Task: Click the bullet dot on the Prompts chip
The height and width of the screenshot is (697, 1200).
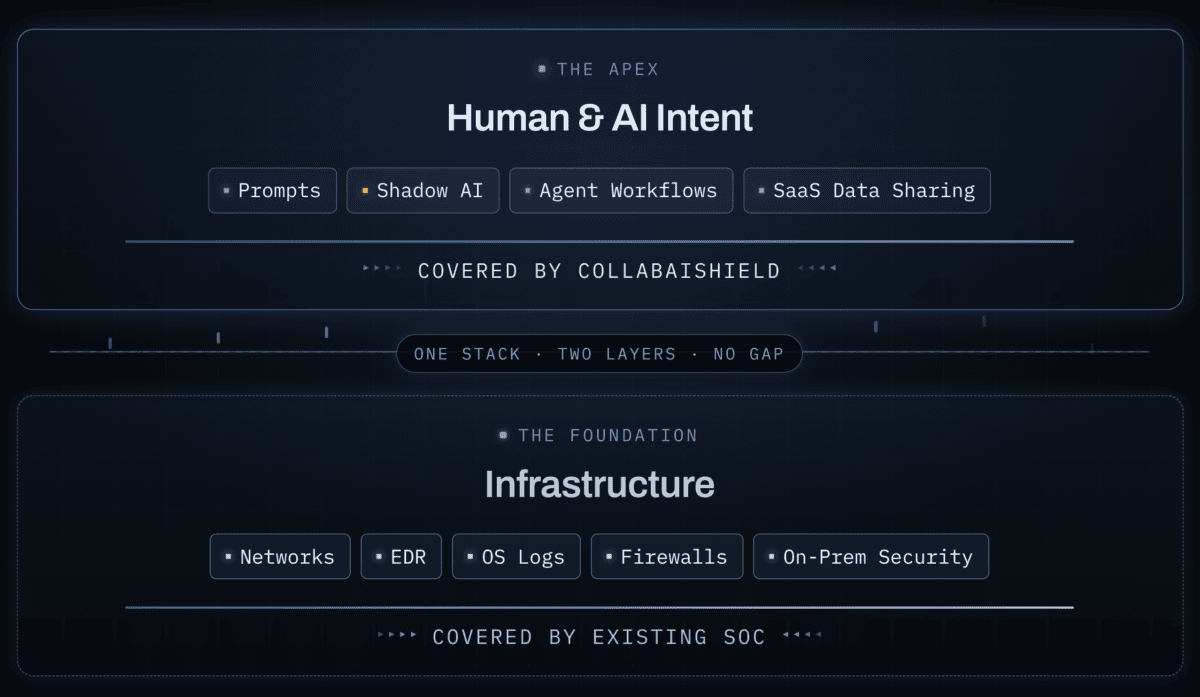Action: 227,190
